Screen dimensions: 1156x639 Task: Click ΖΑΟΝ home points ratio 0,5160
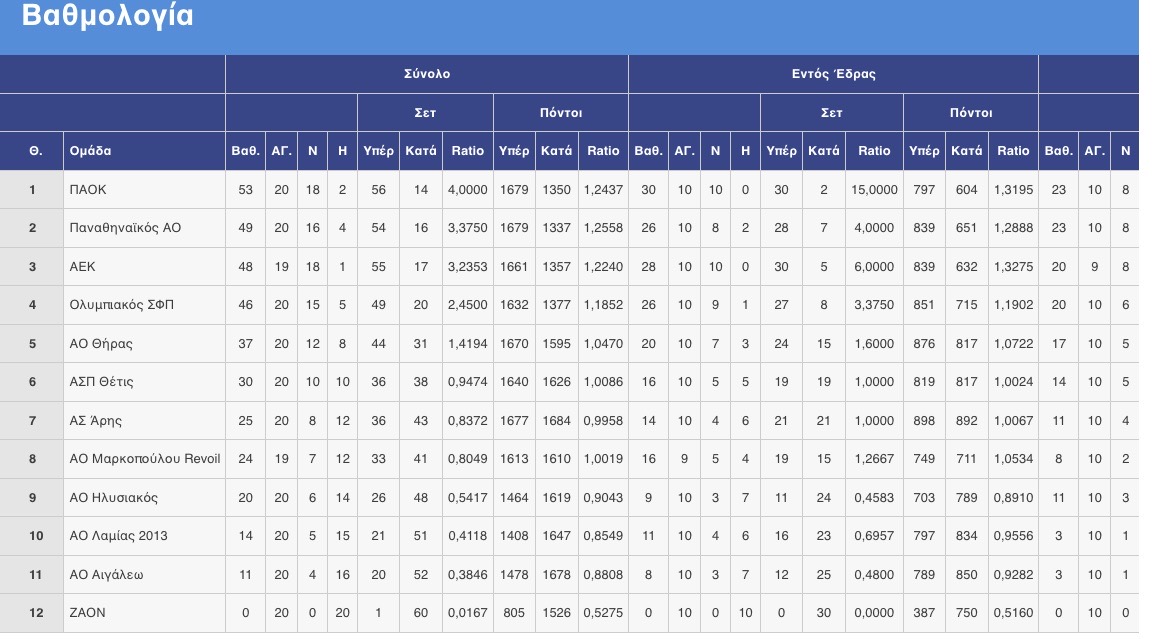[1013, 612]
